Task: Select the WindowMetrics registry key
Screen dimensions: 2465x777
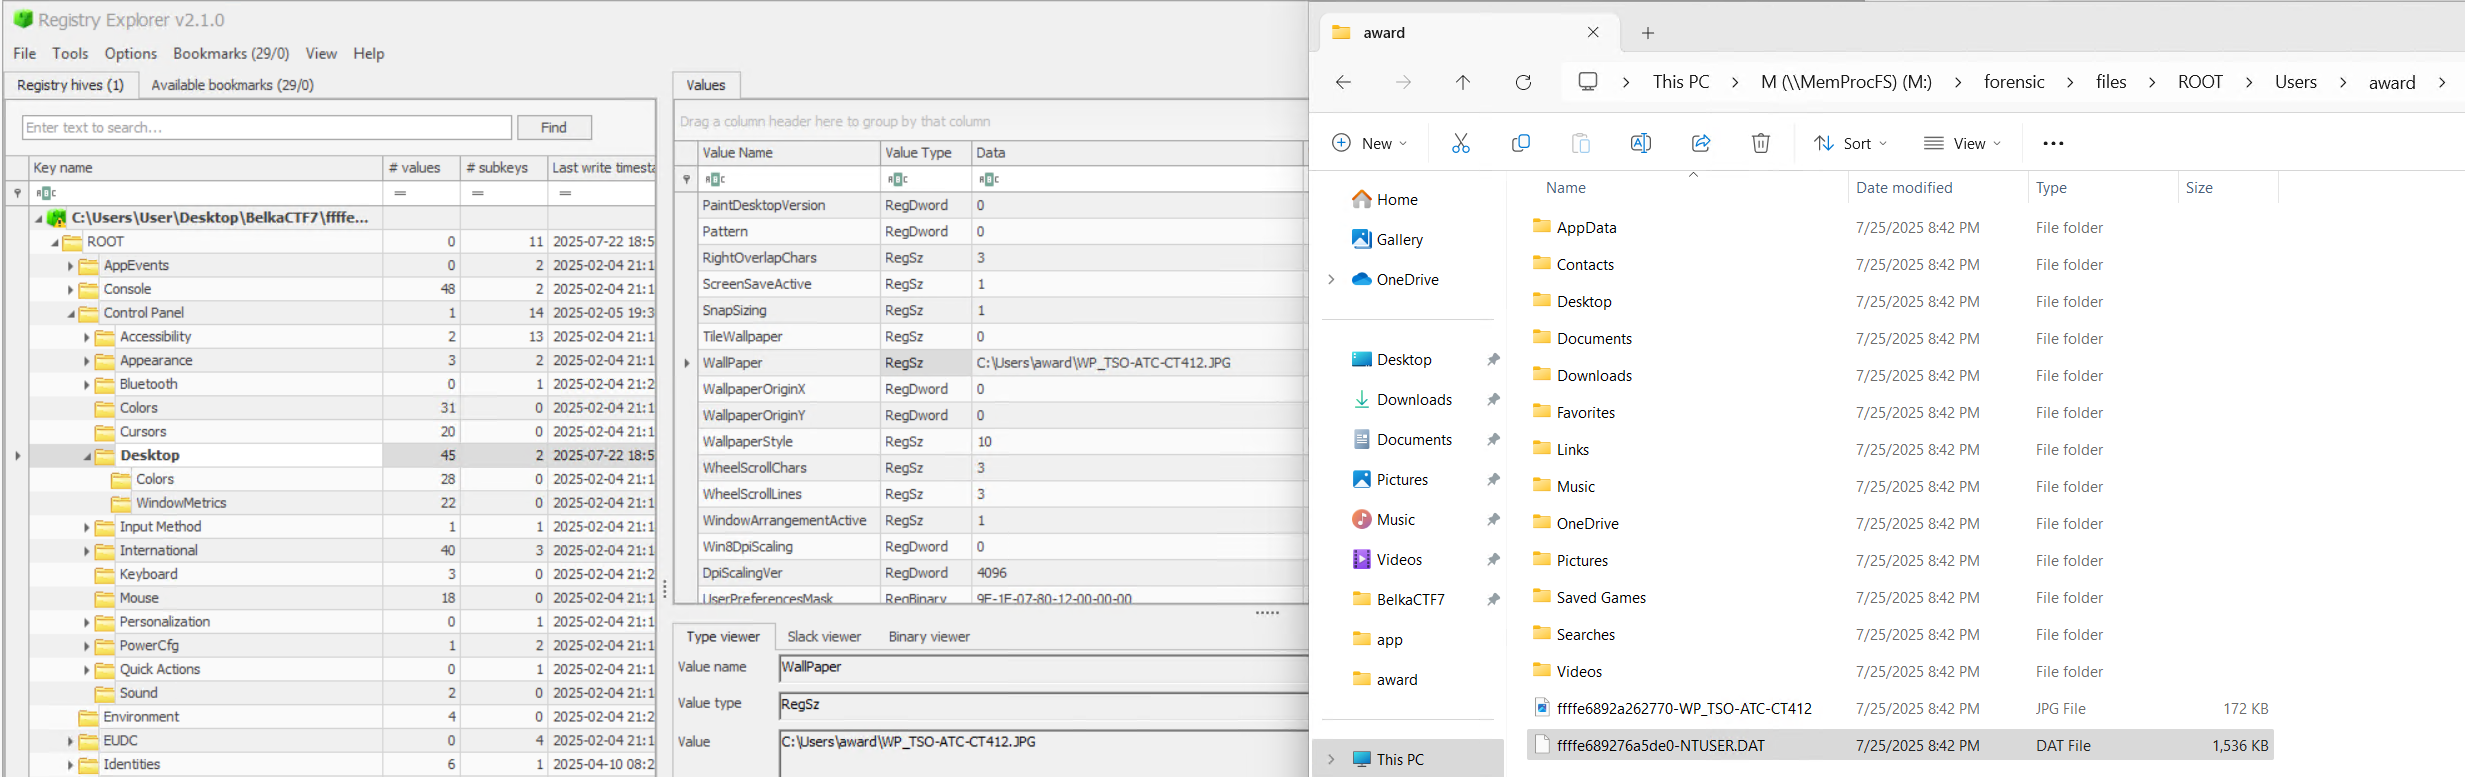Action: point(181,503)
